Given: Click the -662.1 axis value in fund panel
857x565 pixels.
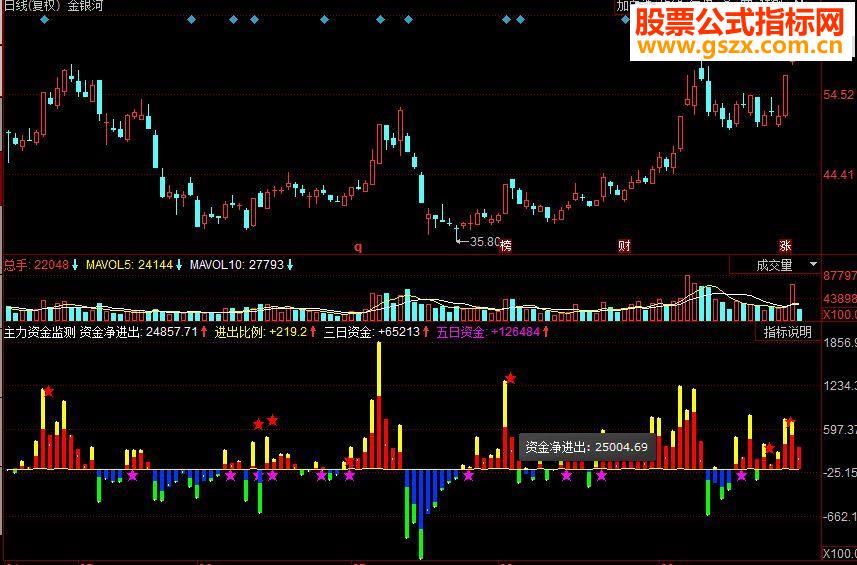Looking at the screenshot, I should (840, 516).
